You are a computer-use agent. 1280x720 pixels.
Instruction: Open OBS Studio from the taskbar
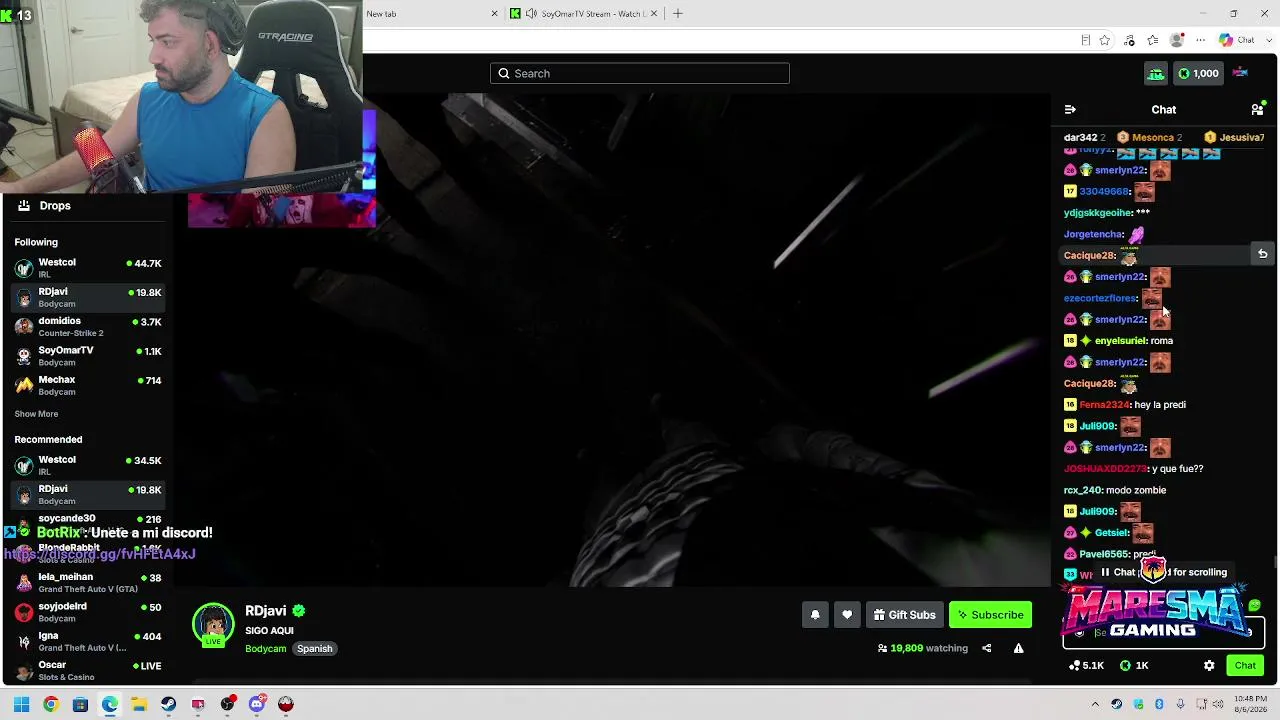click(228, 704)
